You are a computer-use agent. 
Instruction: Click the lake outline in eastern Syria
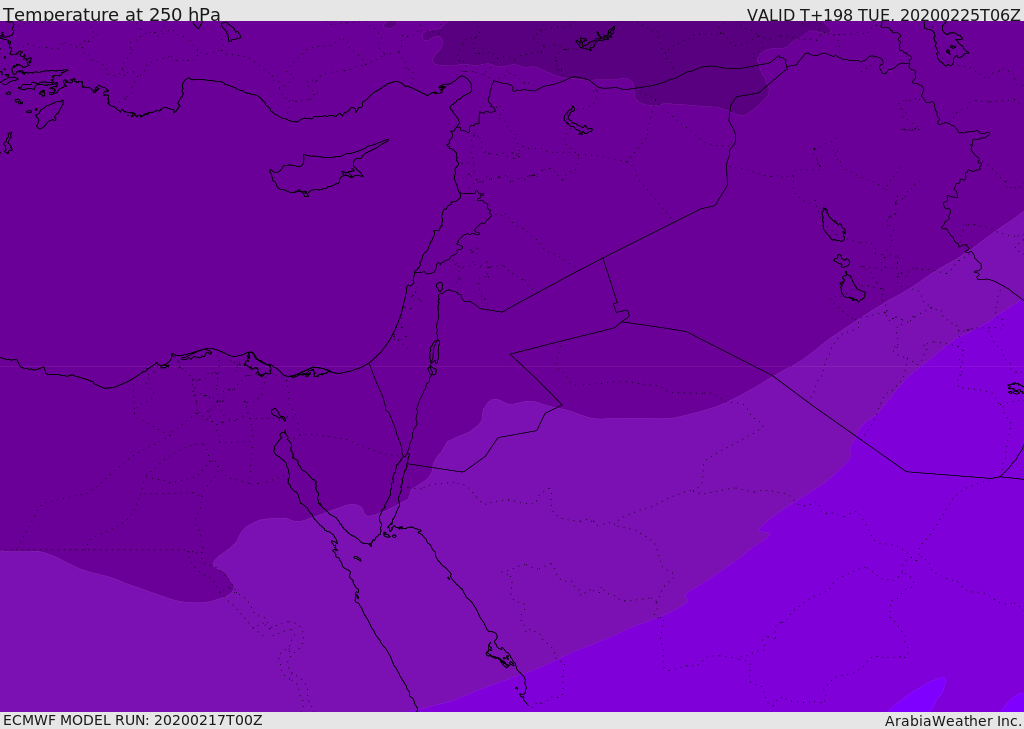[577, 121]
